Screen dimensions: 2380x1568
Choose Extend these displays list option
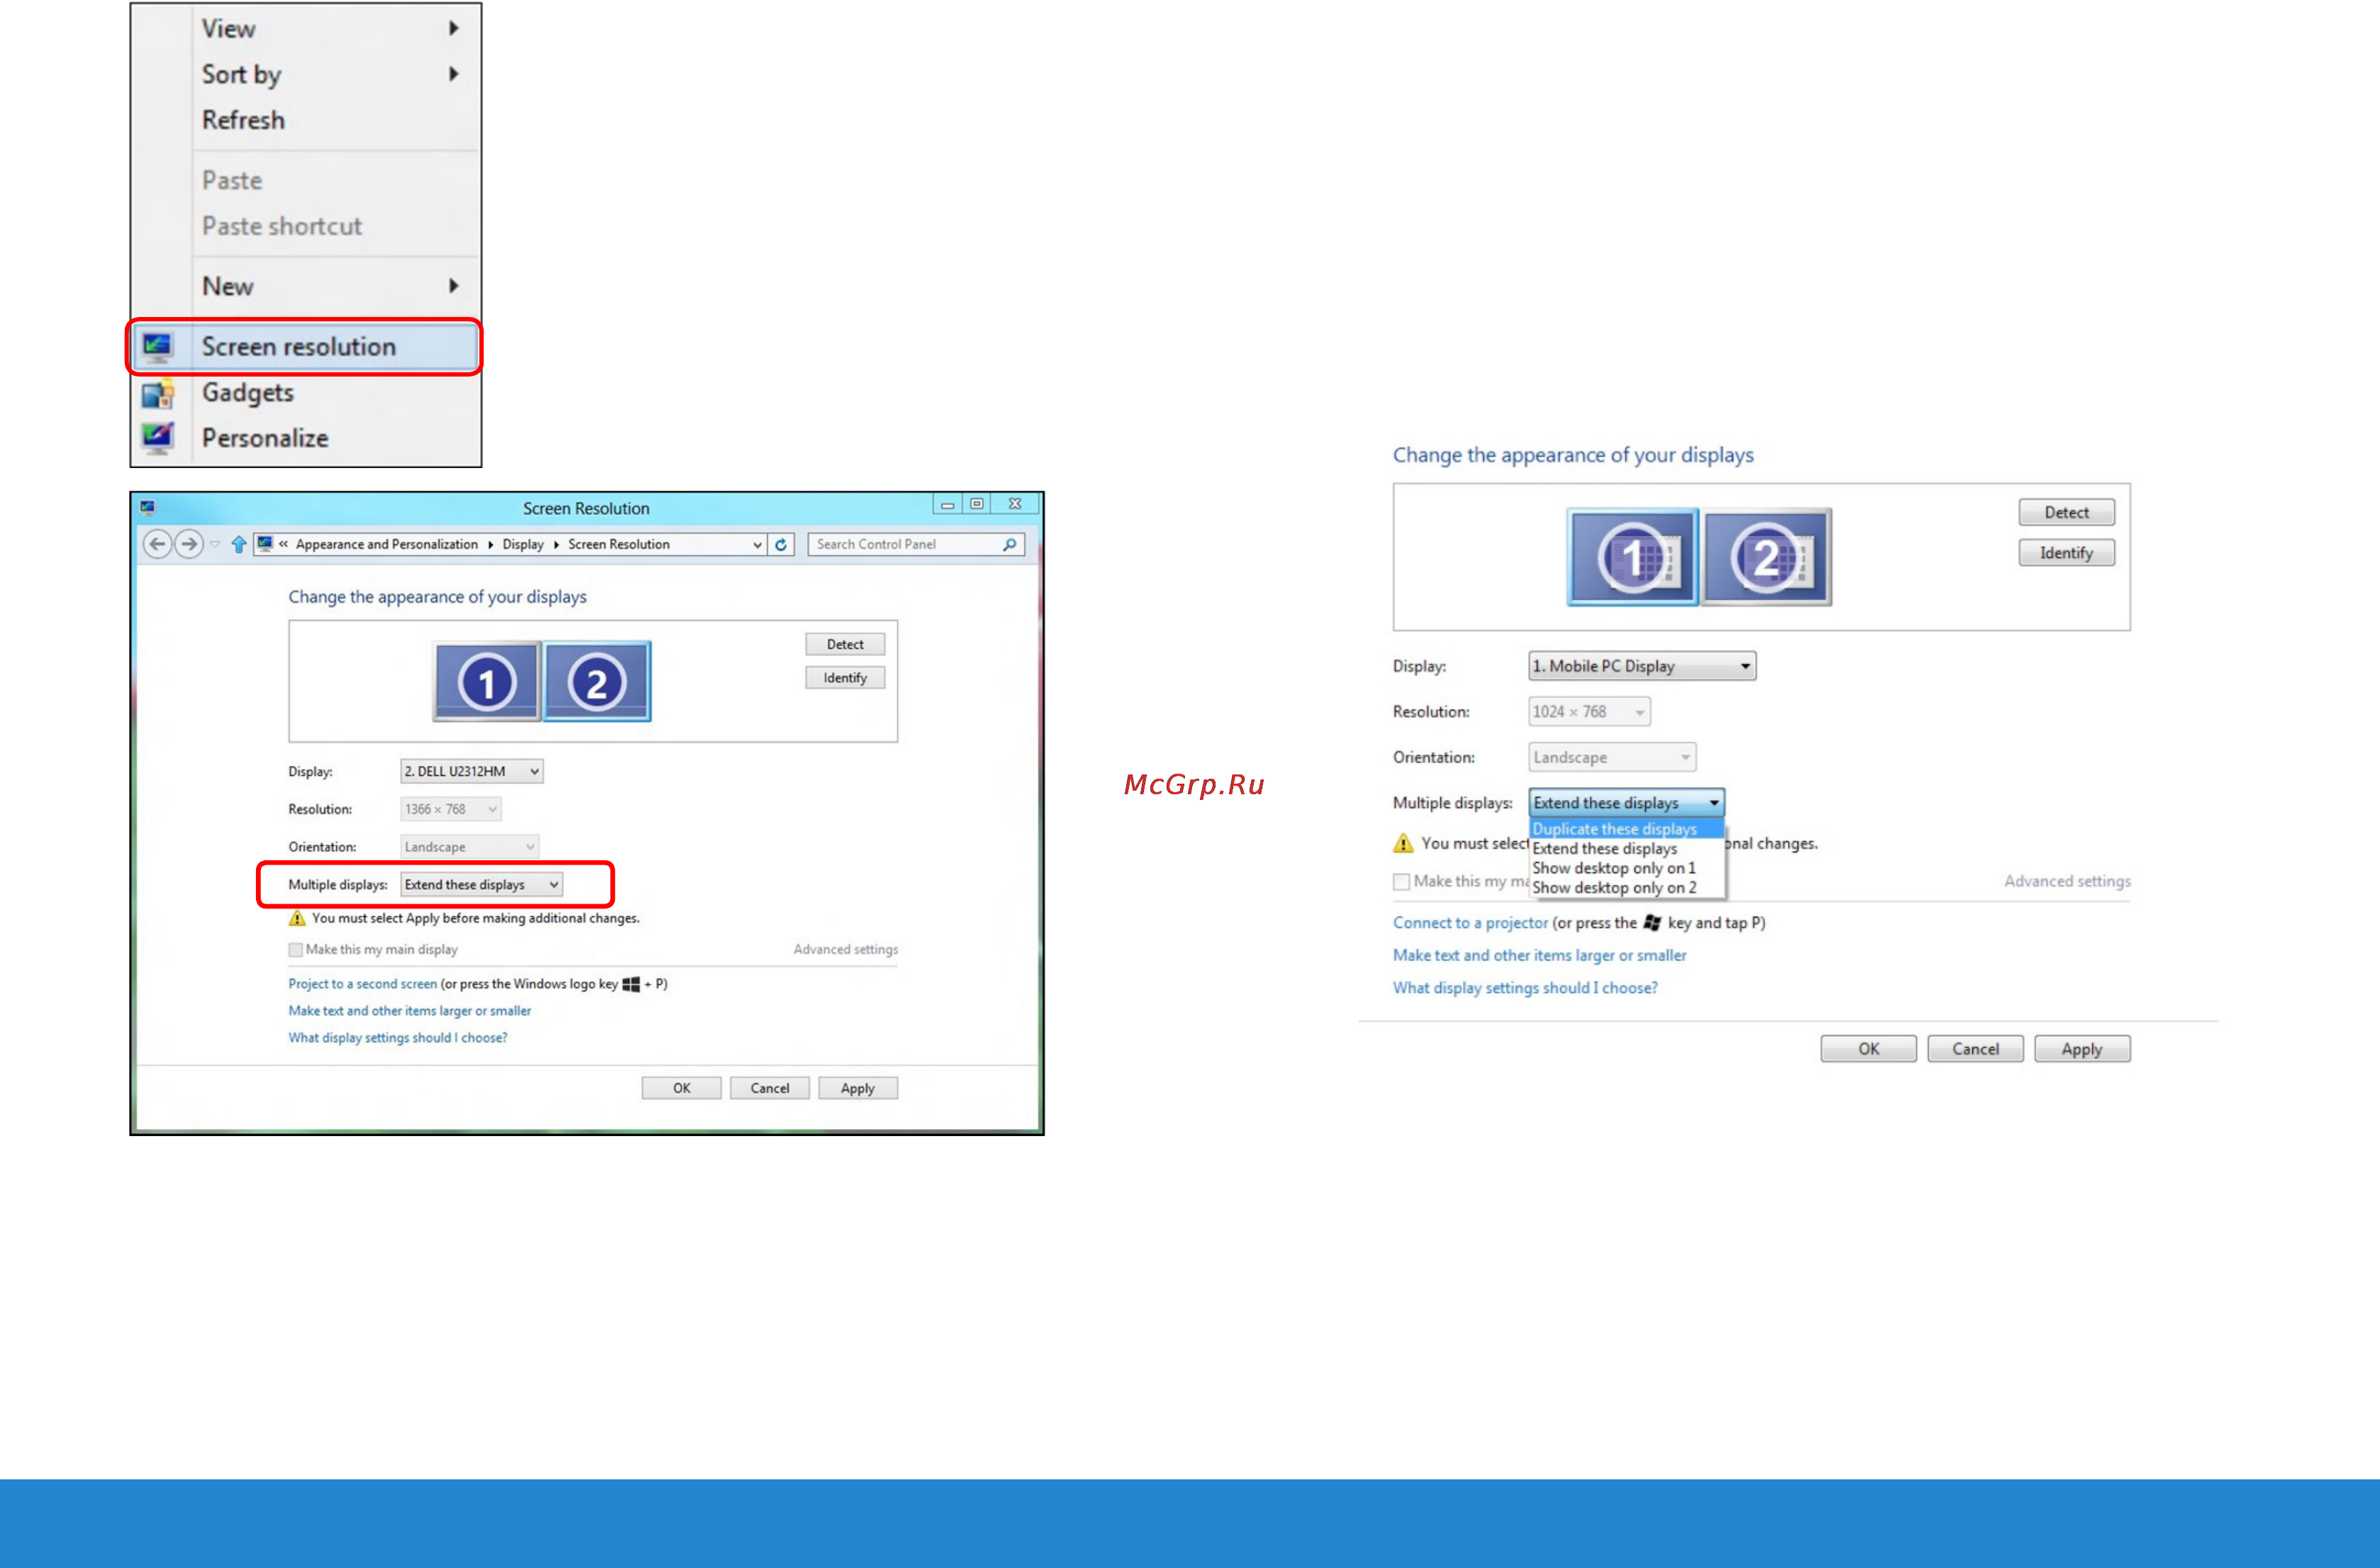pyautogui.click(x=1626, y=848)
